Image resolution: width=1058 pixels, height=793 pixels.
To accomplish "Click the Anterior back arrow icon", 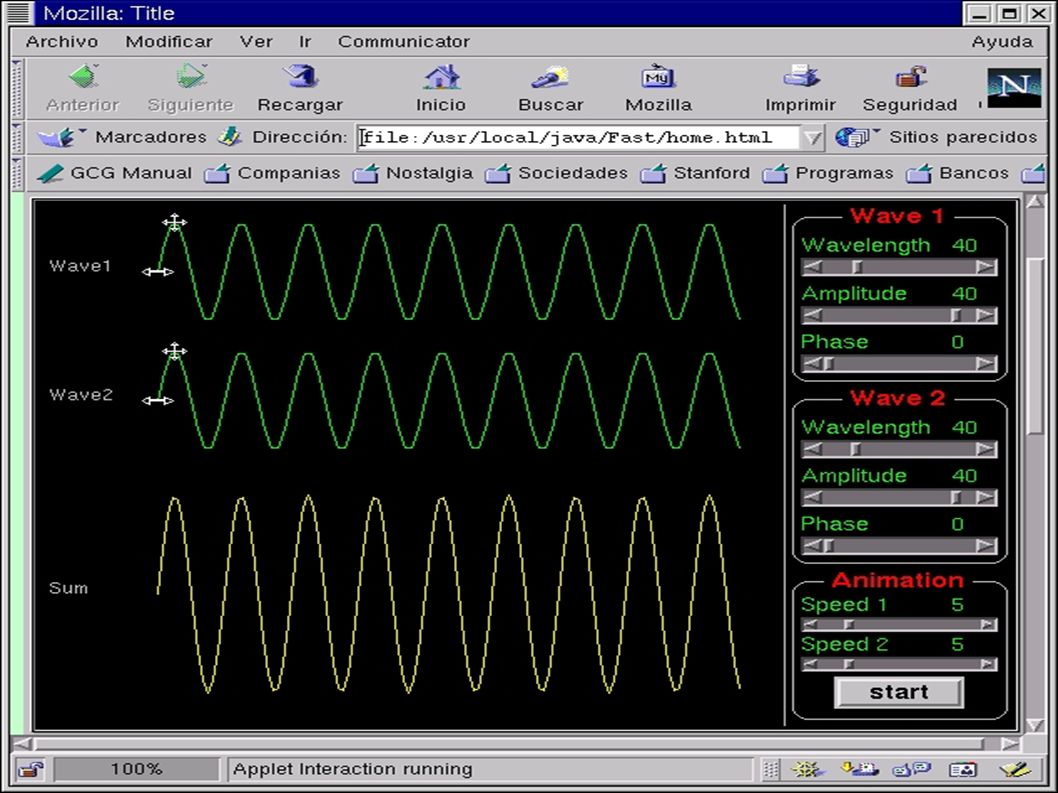I will (84, 77).
